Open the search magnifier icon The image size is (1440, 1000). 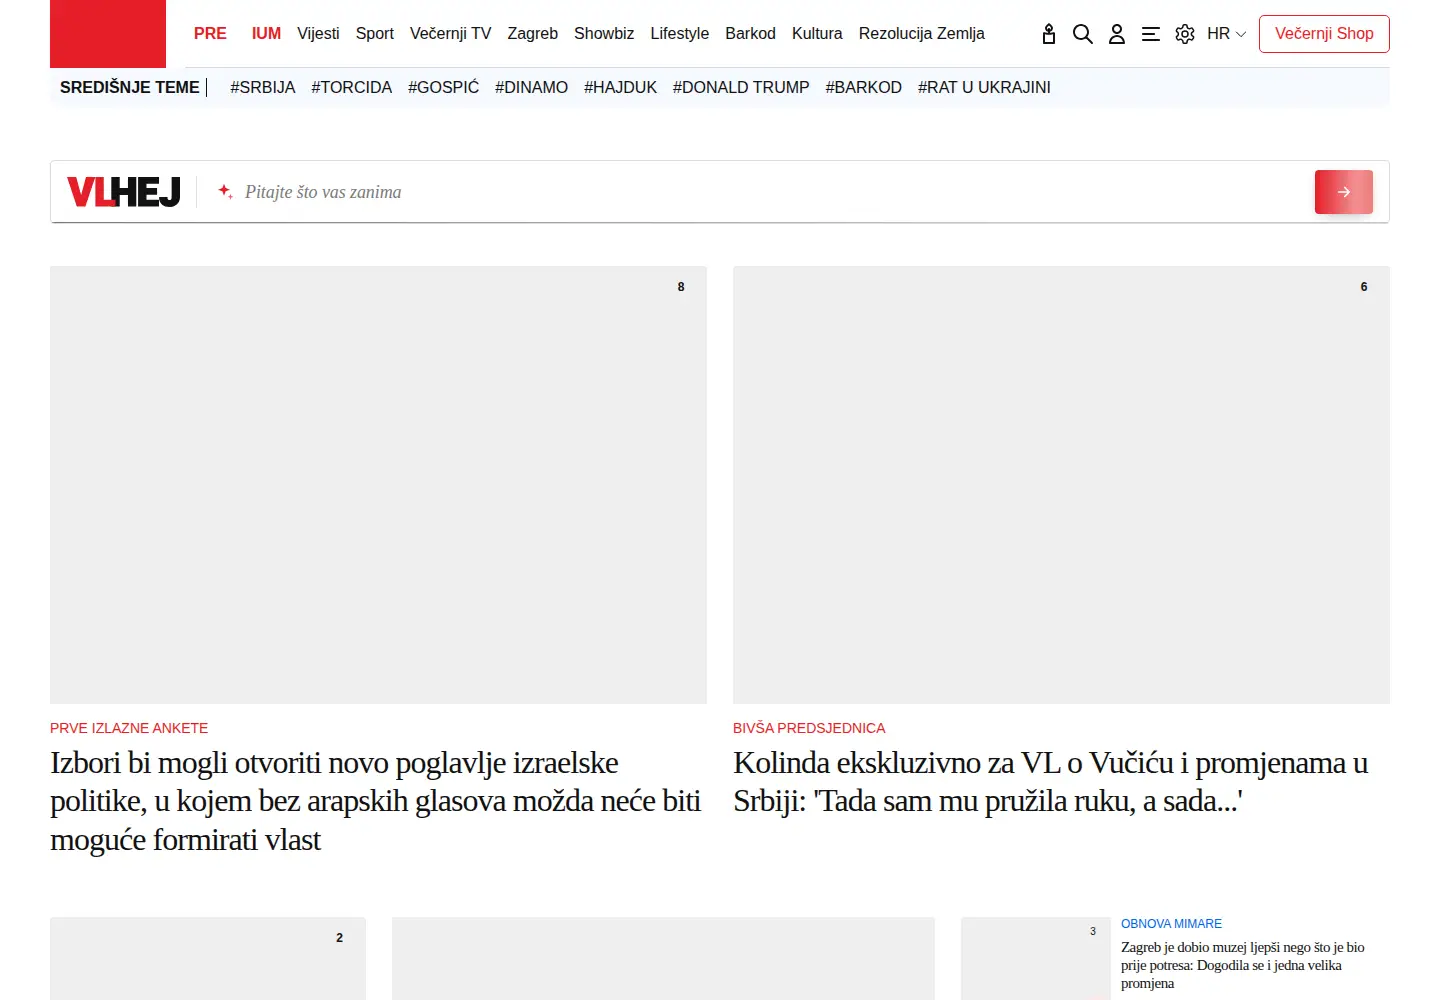[1082, 34]
